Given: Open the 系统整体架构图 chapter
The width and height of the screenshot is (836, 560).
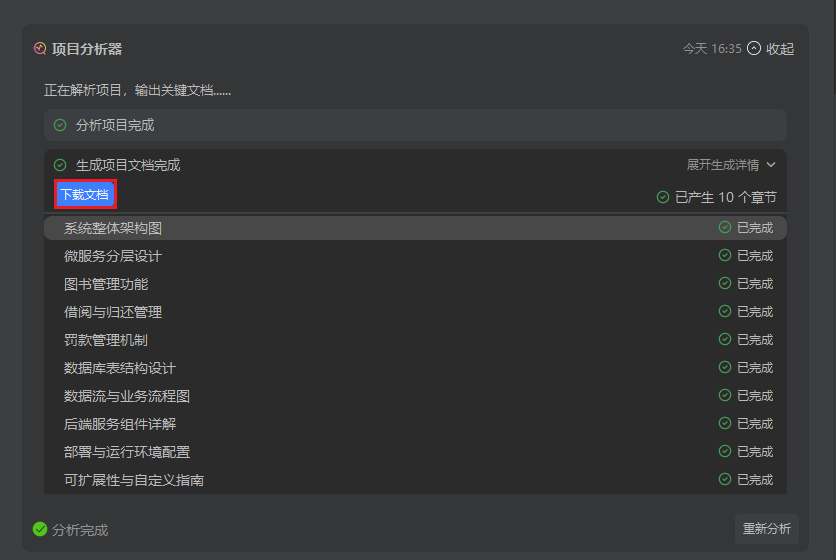Looking at the screenshot, I should [x=113, y=228].
